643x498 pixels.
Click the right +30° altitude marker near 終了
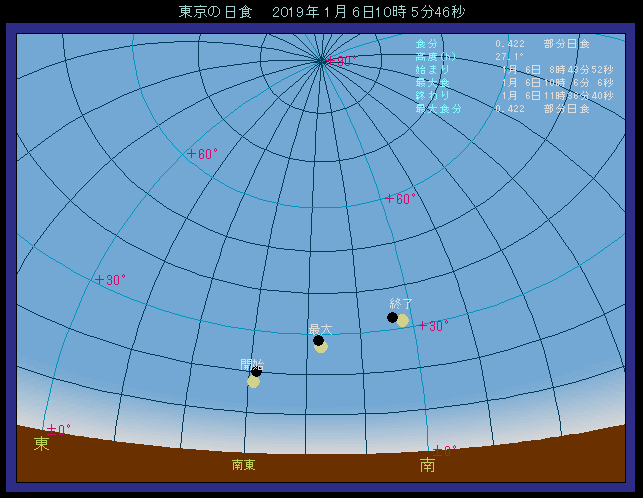[x=424, y=326]
